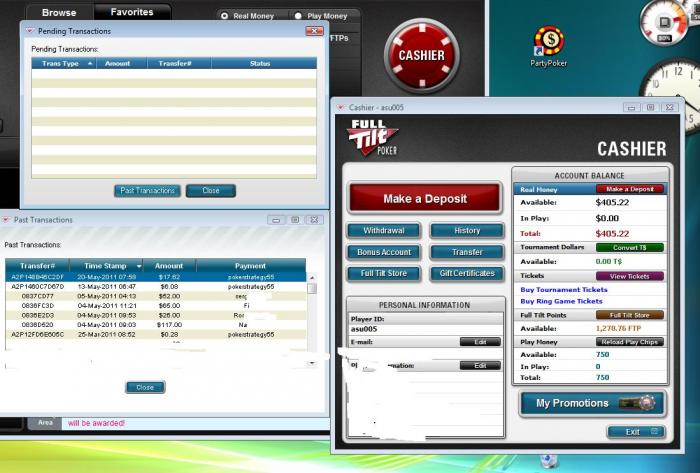Follow the Buy Tournament Tickets link
This screenshot has height=473, width=700.
(x=564, y=290)
